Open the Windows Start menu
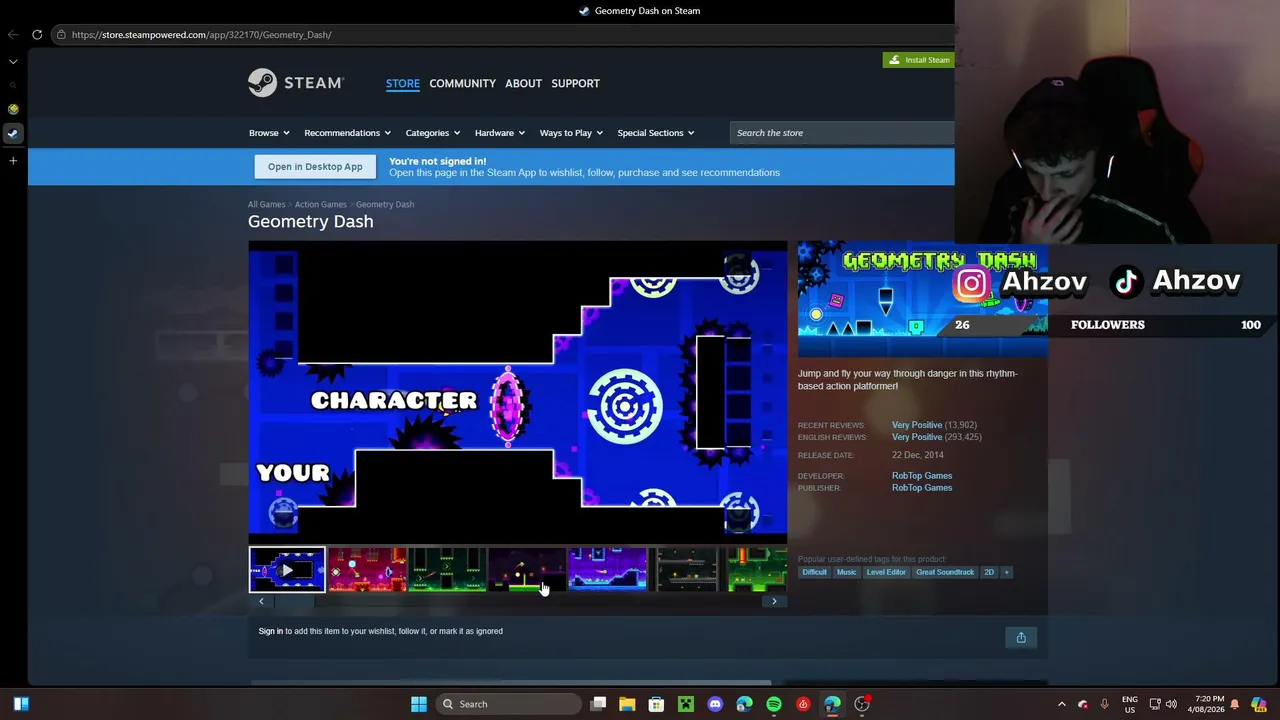The image size is (1280, 720). click(x=419, y=704)
